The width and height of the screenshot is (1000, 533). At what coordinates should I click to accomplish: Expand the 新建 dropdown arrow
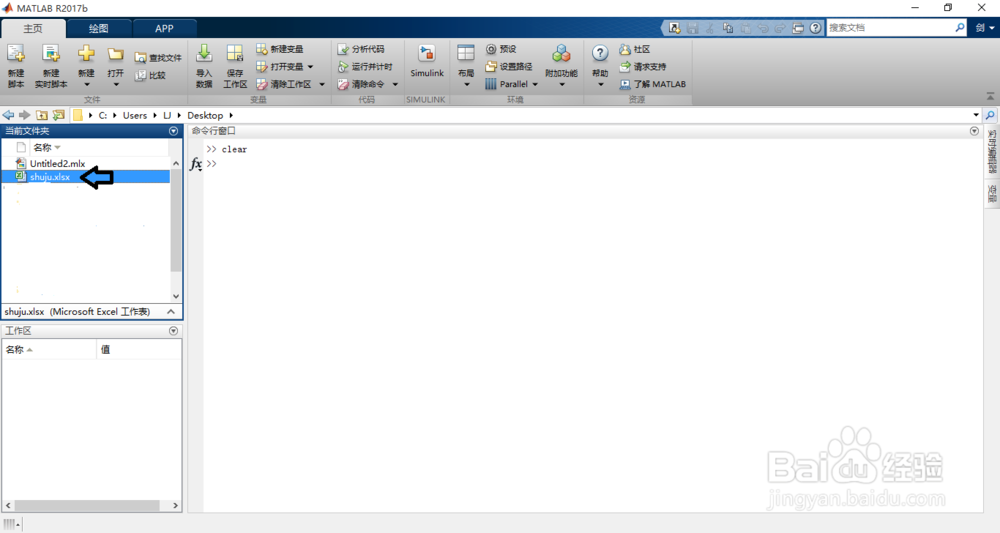coord(87,85)
